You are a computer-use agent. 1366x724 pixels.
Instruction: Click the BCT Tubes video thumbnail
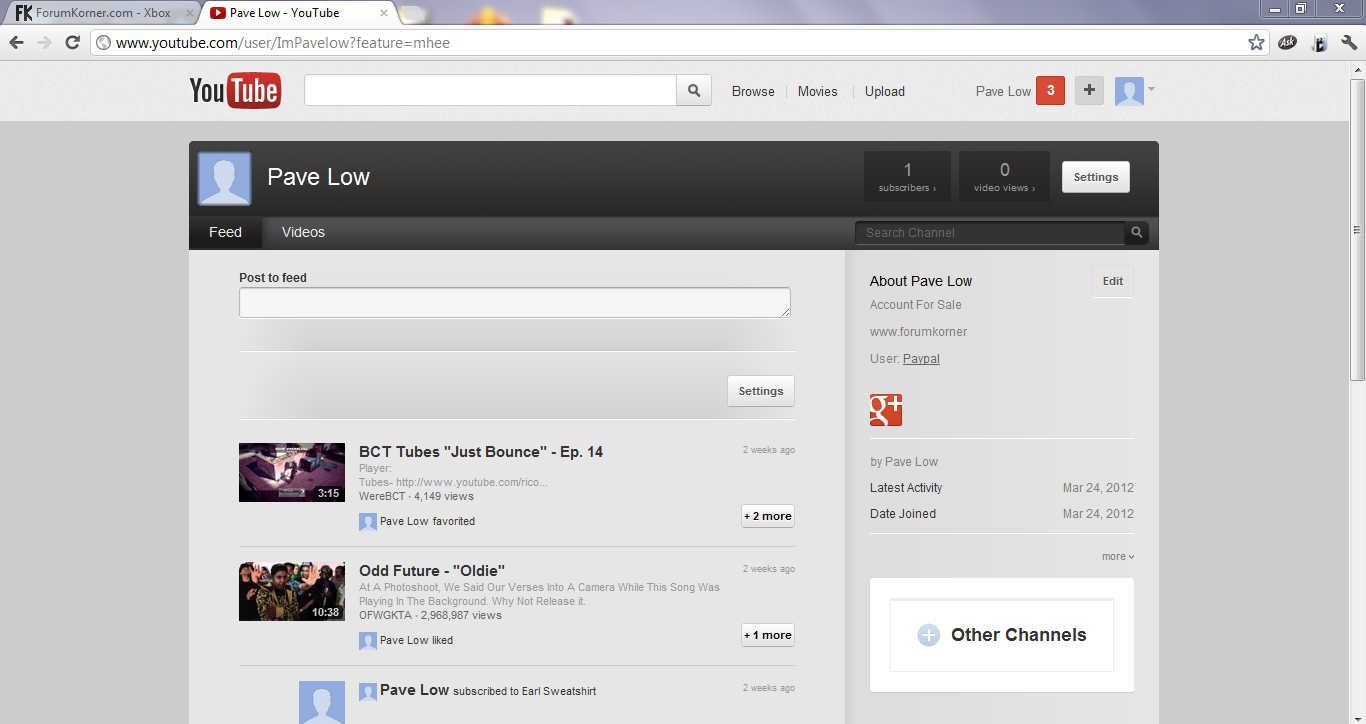click(292, 473)
